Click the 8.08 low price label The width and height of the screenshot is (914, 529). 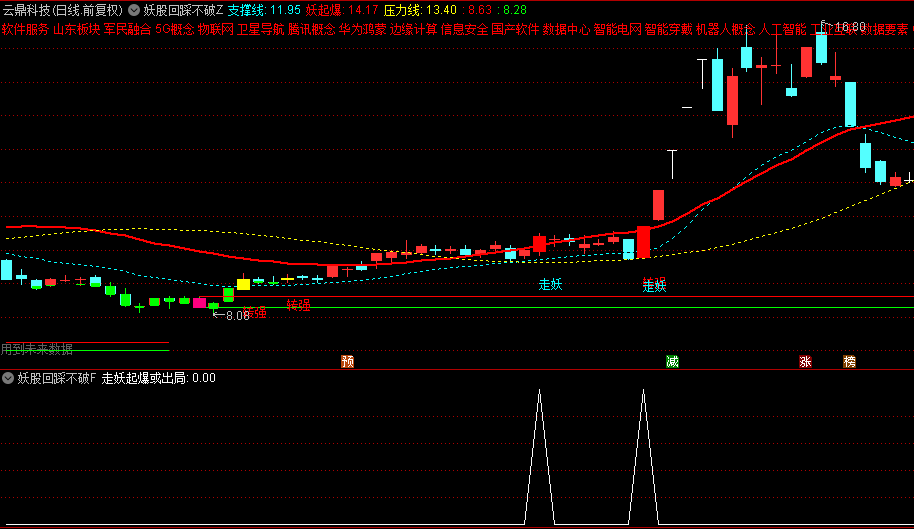coord(238,316)
